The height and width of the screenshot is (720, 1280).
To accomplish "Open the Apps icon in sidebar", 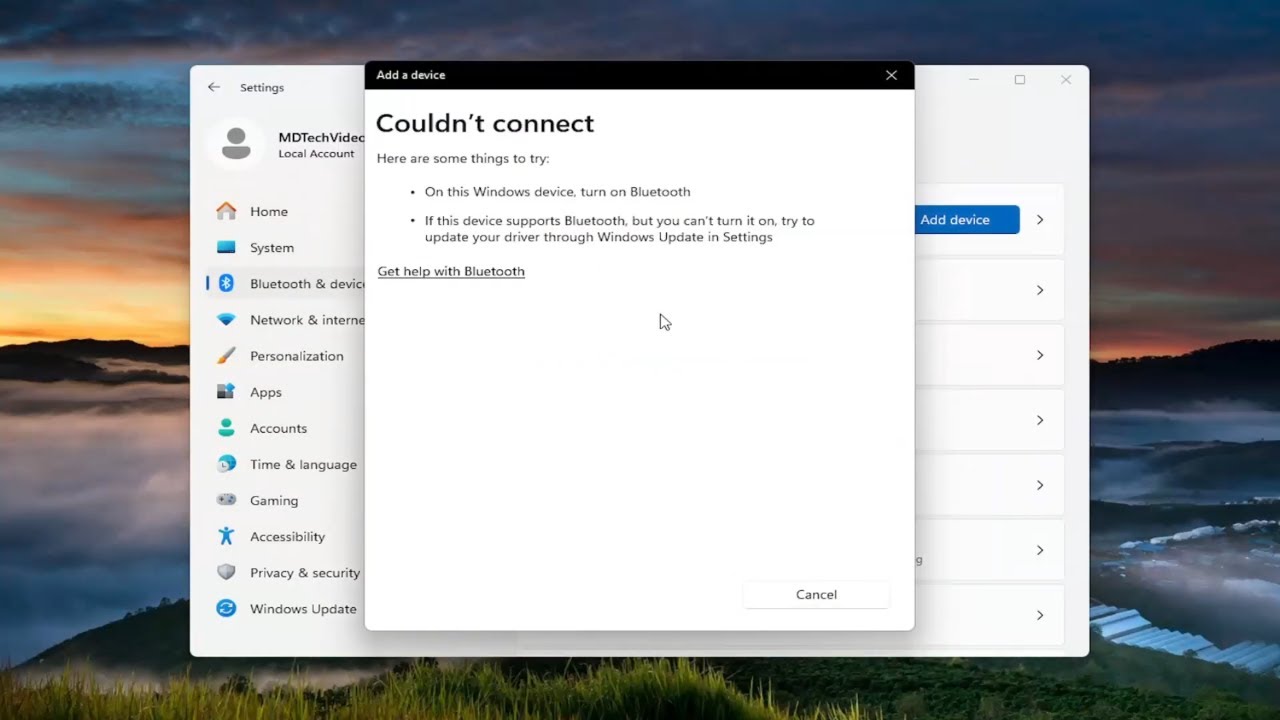I will click(227, 391).
